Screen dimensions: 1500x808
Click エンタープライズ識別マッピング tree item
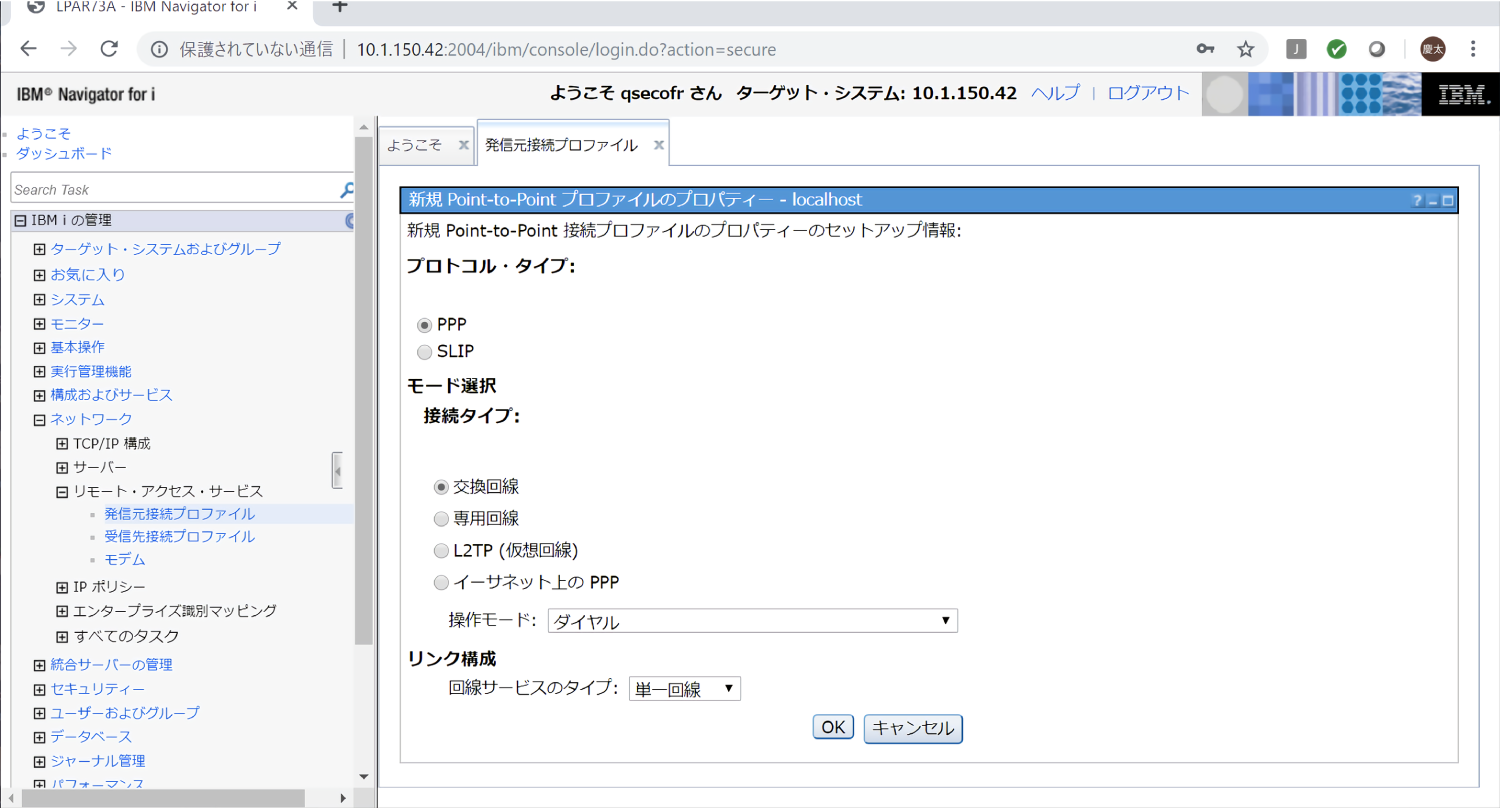coord(175,610)
